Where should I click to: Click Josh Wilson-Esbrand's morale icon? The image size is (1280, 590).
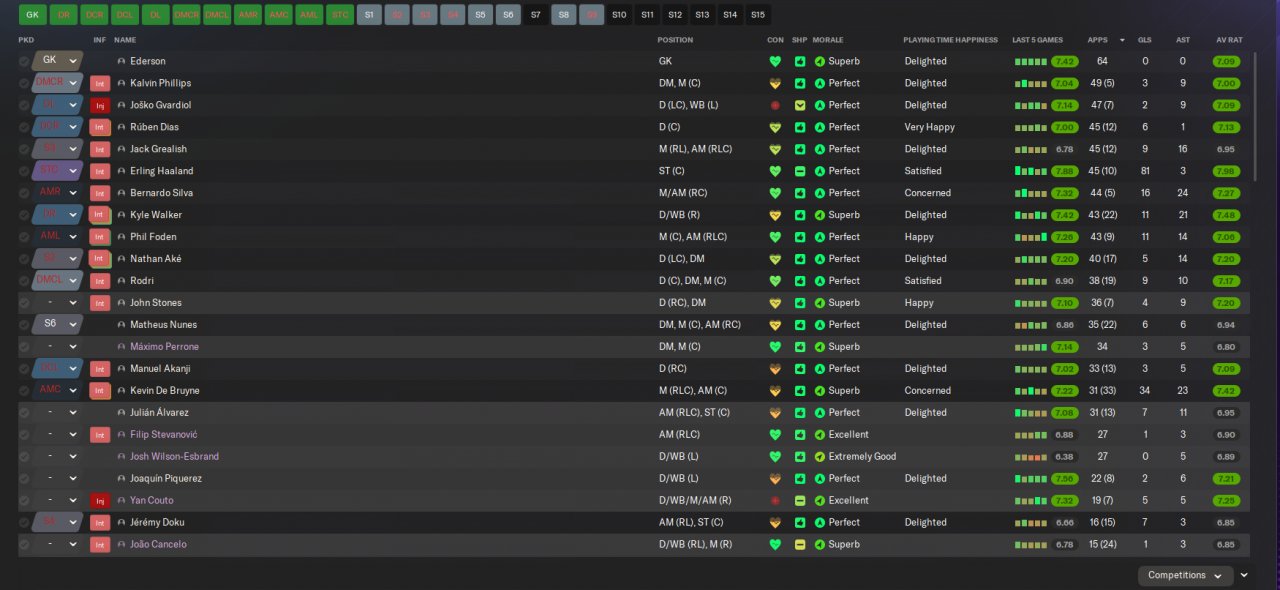point(820,456)
